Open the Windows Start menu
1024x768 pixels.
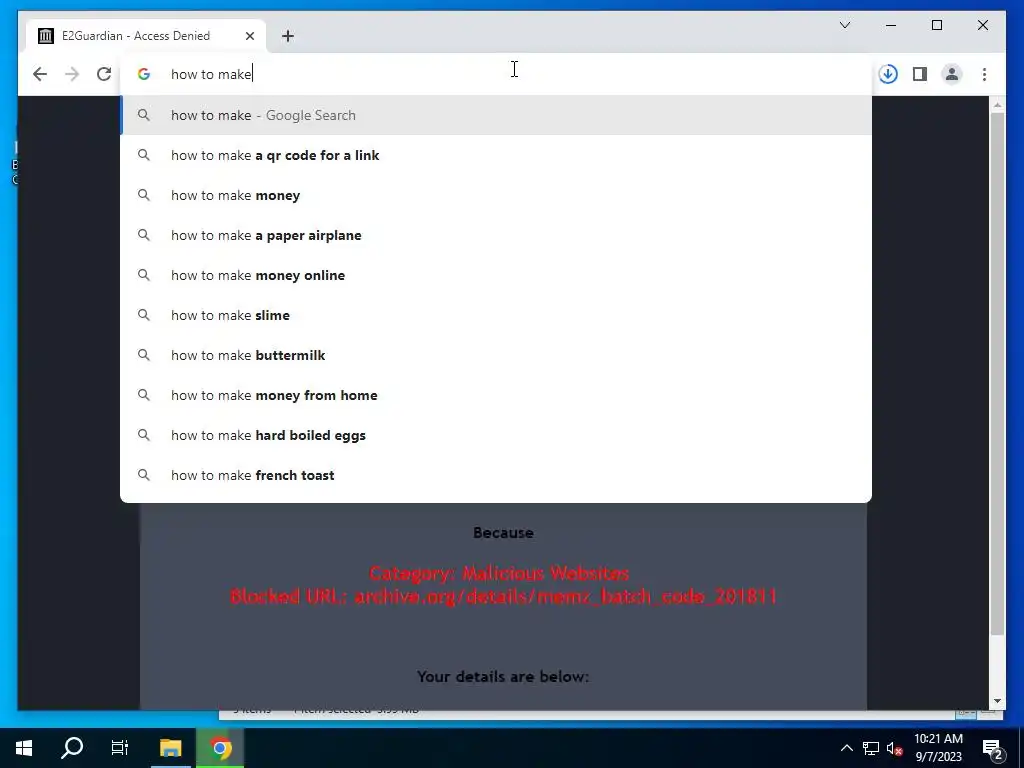pos(24,748)
